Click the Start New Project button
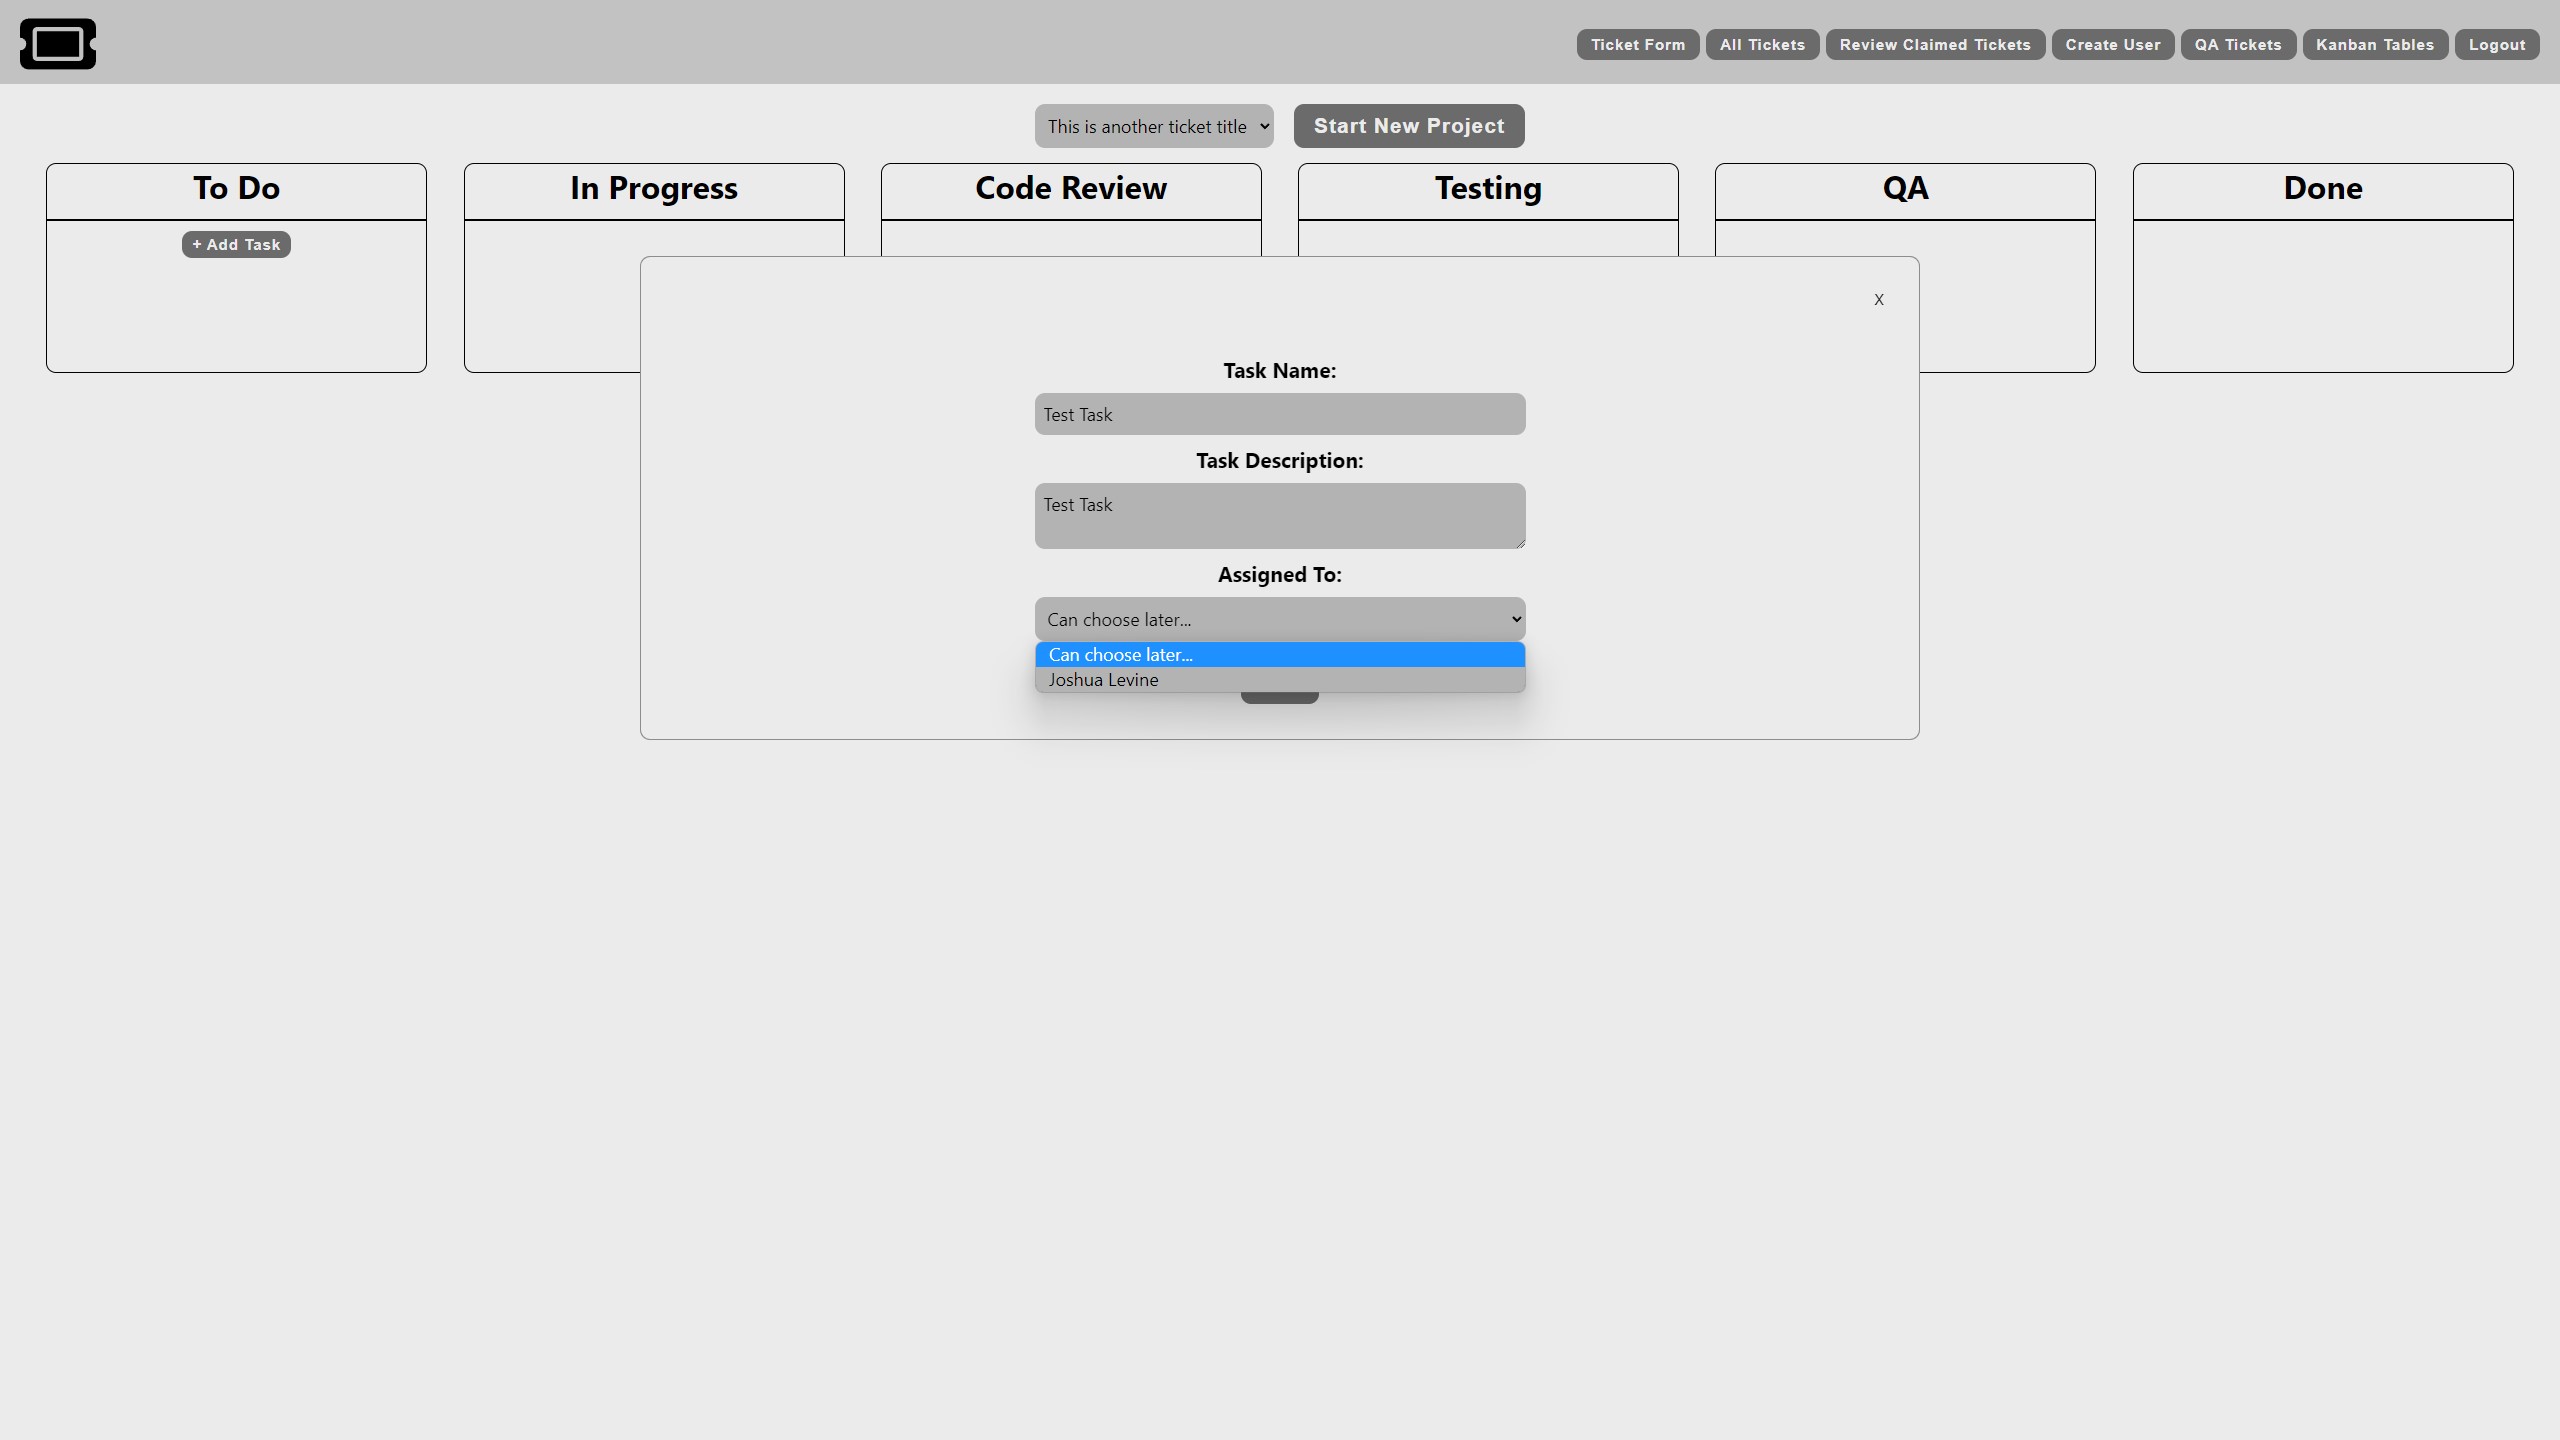 click(x=1408, y=125)
